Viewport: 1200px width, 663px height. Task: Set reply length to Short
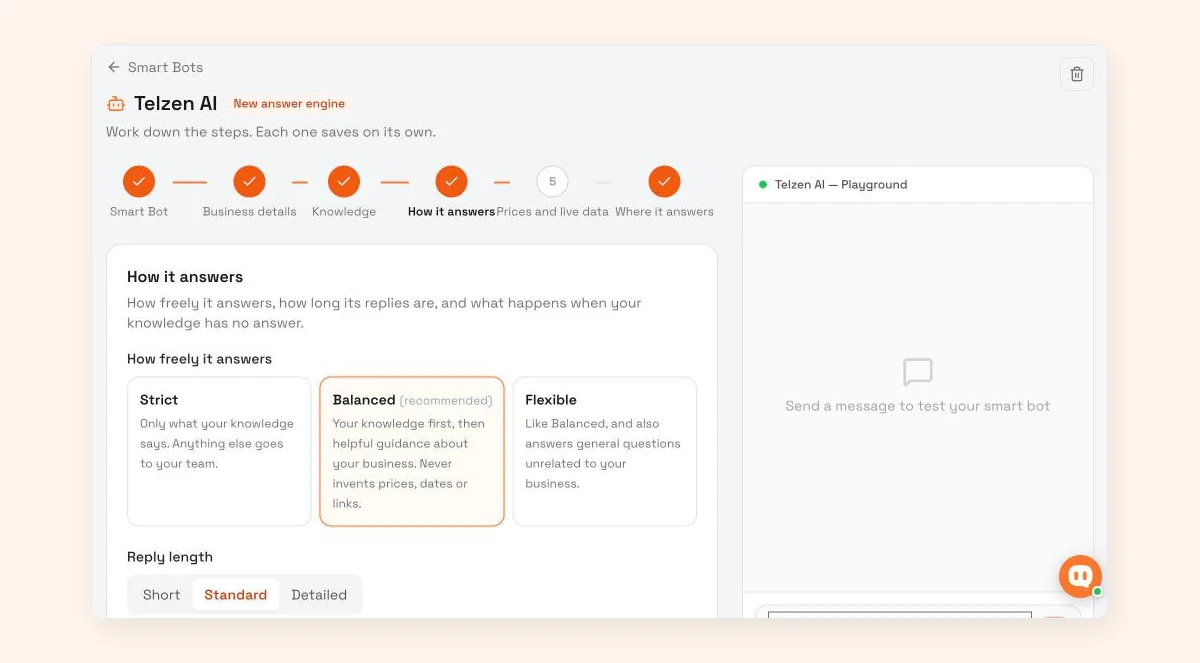pyautogui.click(x=162, y=595)
